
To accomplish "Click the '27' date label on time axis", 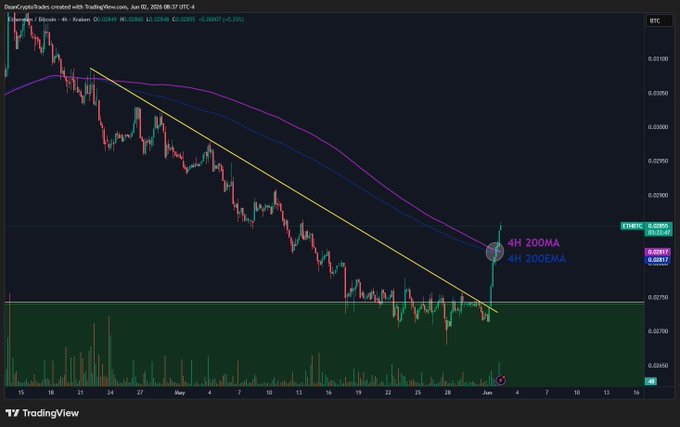I will [140, 393].
